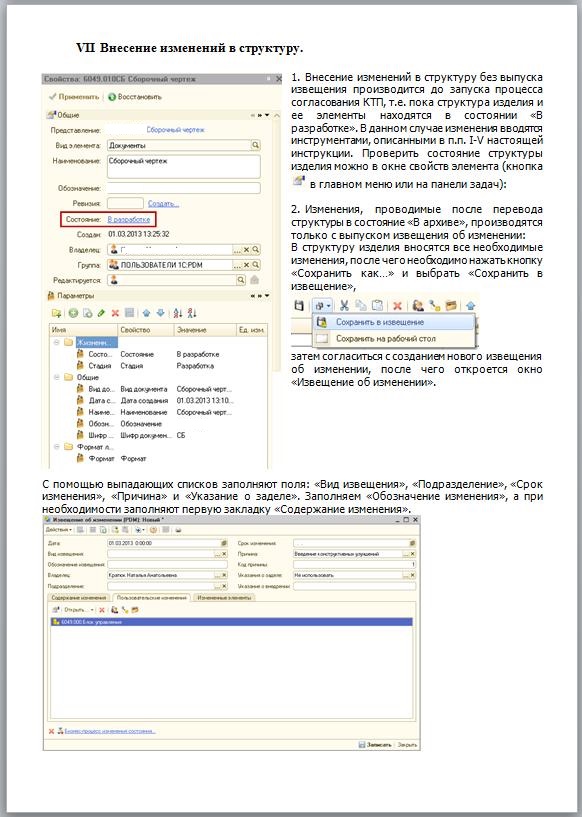Open Группа field search magnifier
The image size is (582, 817).
[x=255, y=265]
